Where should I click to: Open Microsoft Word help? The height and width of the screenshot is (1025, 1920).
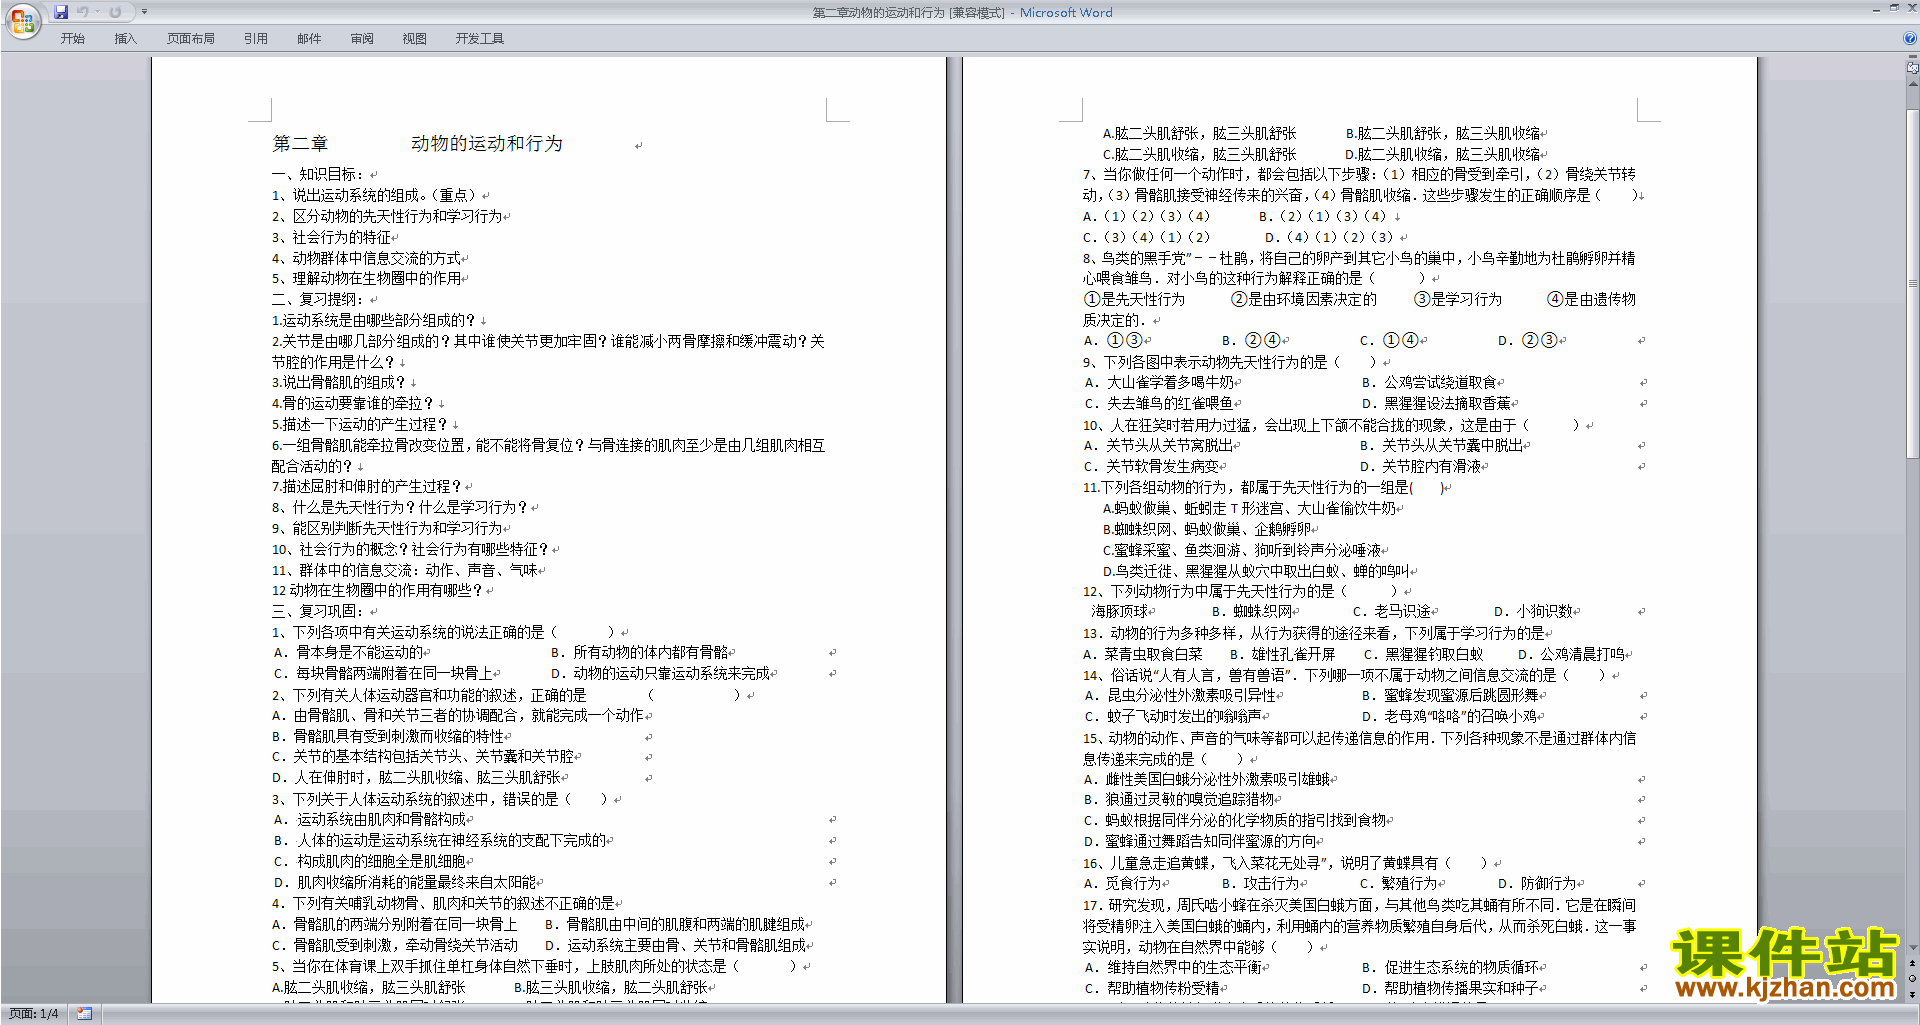tap(1910, 38)
